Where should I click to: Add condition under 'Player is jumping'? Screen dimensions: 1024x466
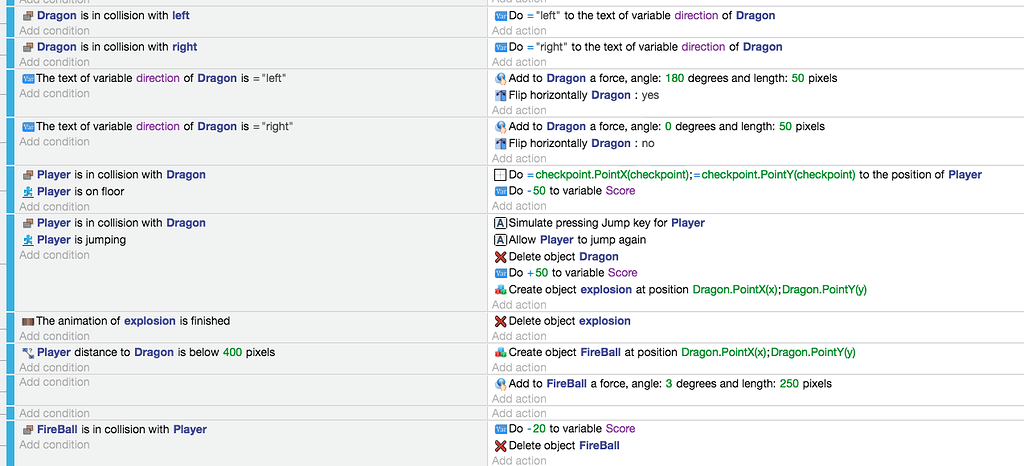click(x=54, y=255)
